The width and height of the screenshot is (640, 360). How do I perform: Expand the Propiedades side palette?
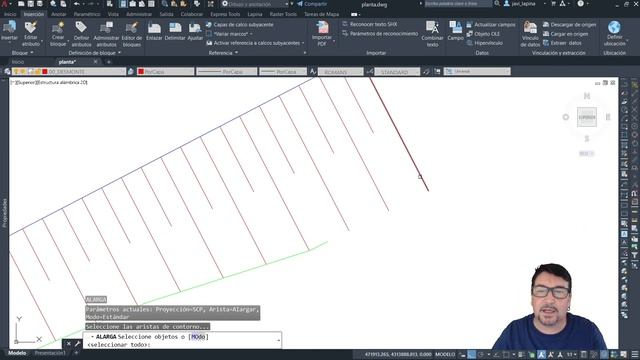coord(4,212)
